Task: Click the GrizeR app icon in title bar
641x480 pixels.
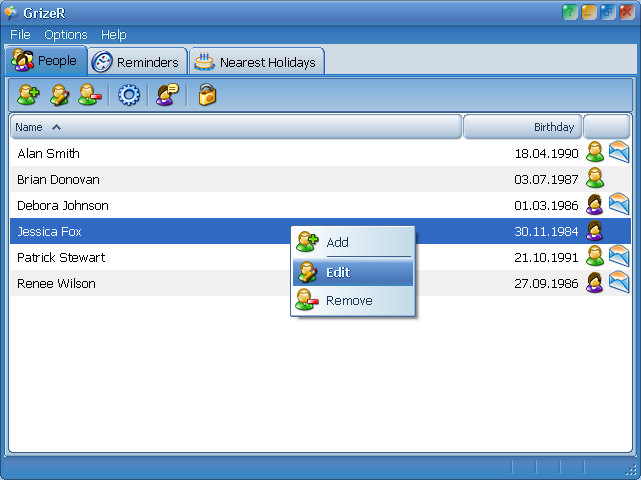Action: point(11,13)
